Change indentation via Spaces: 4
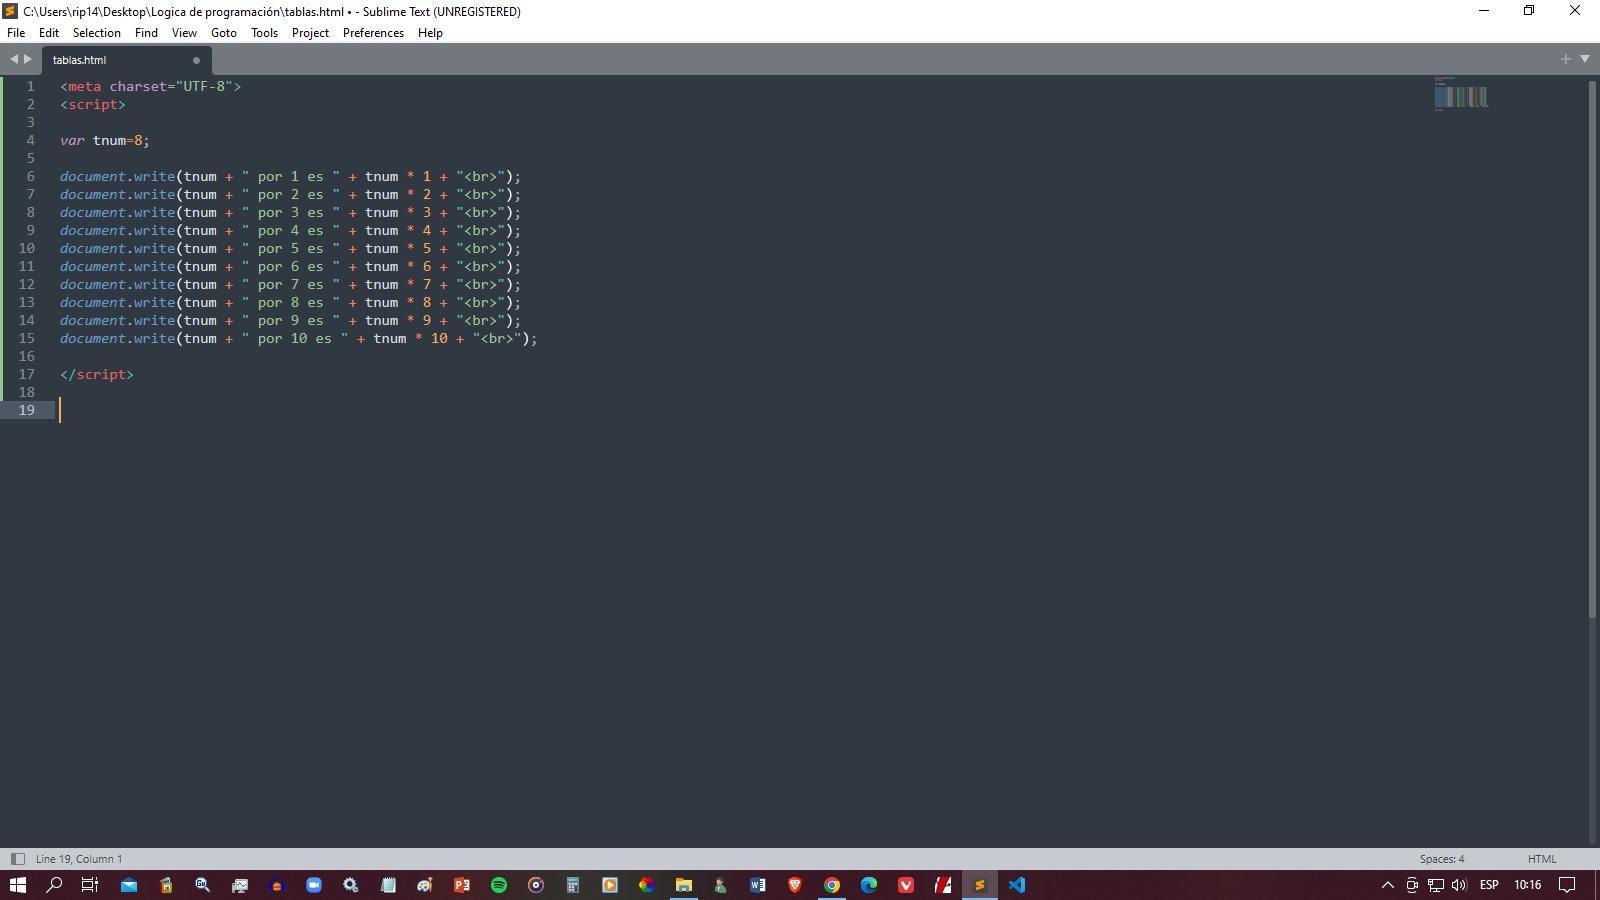1600x900 pixels. (1441, 859)
